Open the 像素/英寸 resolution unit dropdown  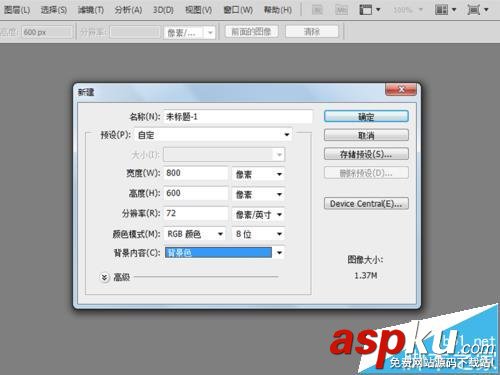[259, 215]
